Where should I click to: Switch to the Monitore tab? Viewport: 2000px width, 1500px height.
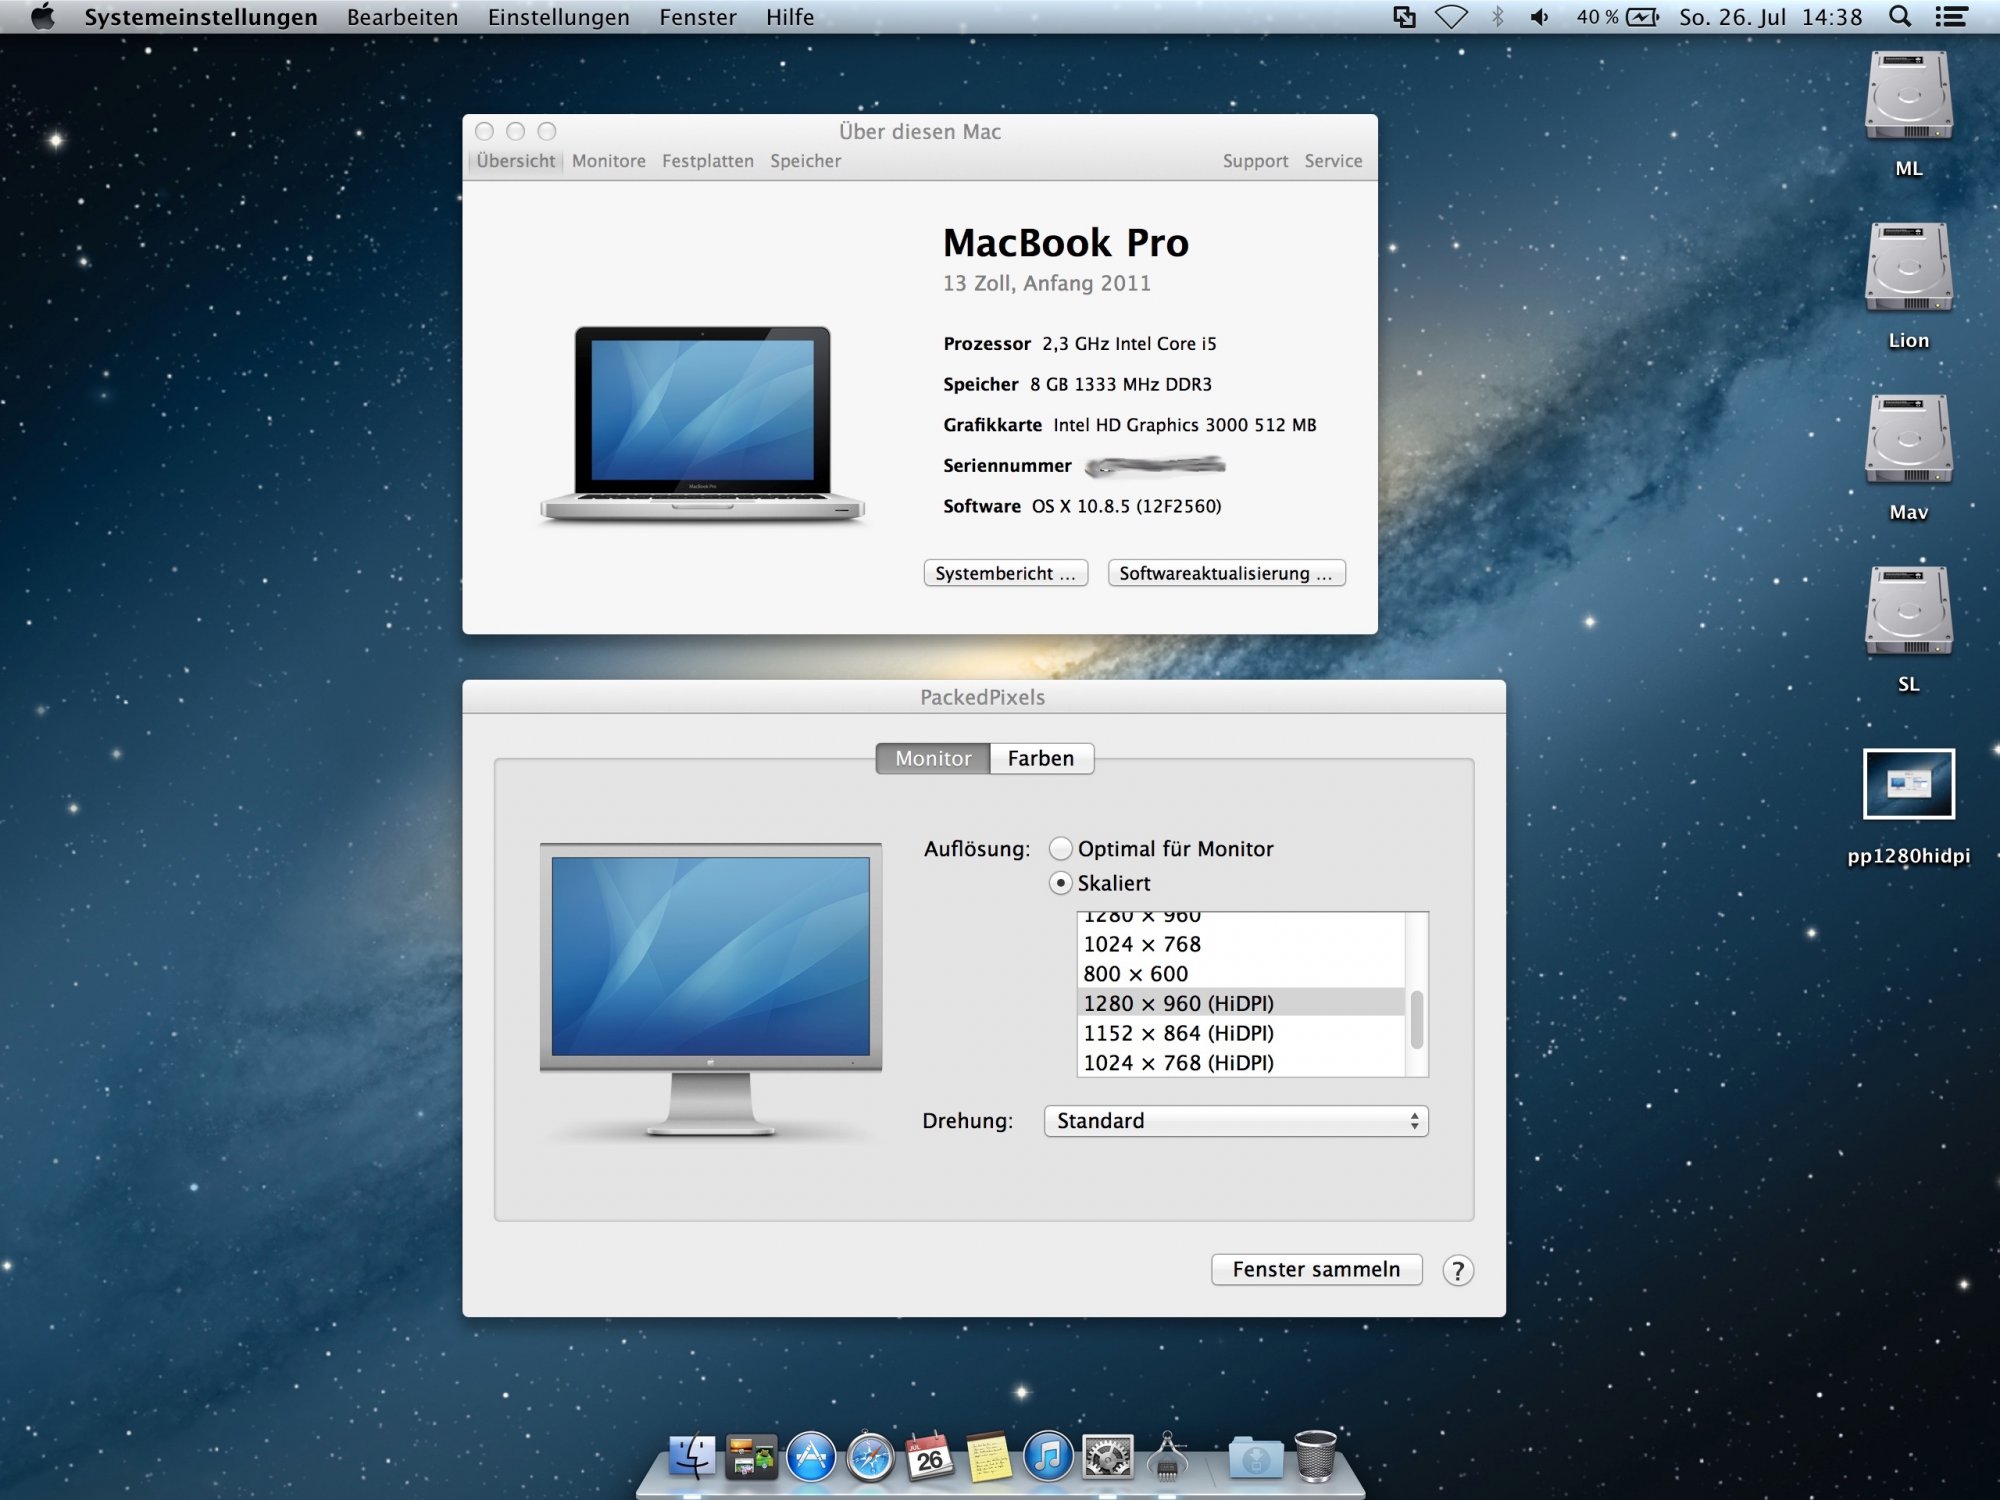click(x=608, y=161)
